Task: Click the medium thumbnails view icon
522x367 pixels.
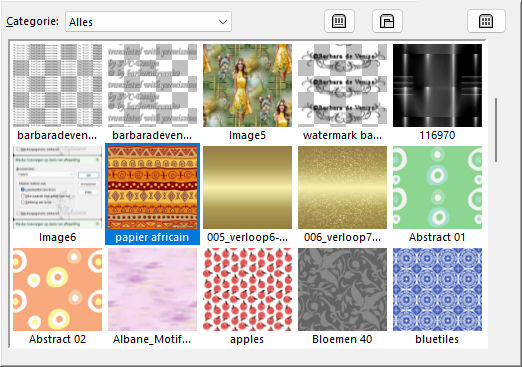Action: [x=387, y=22]
